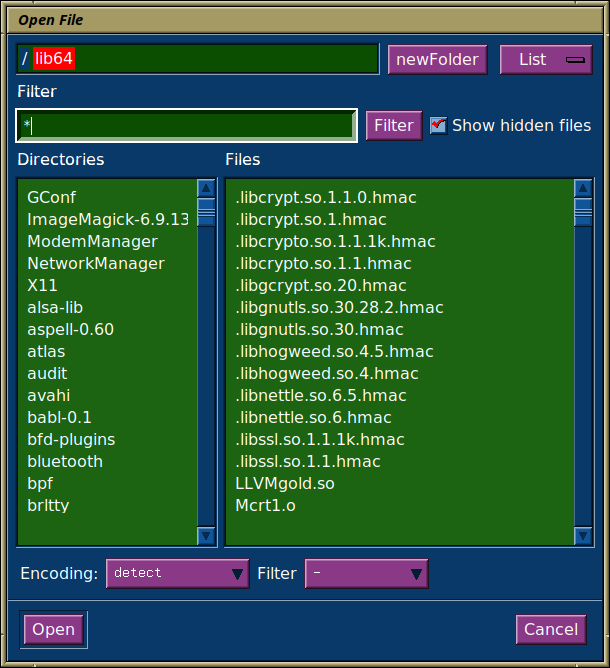610x668 pixels.
Task: Click Directories list scroll down arrow
Action: click(x=206, y=536)
